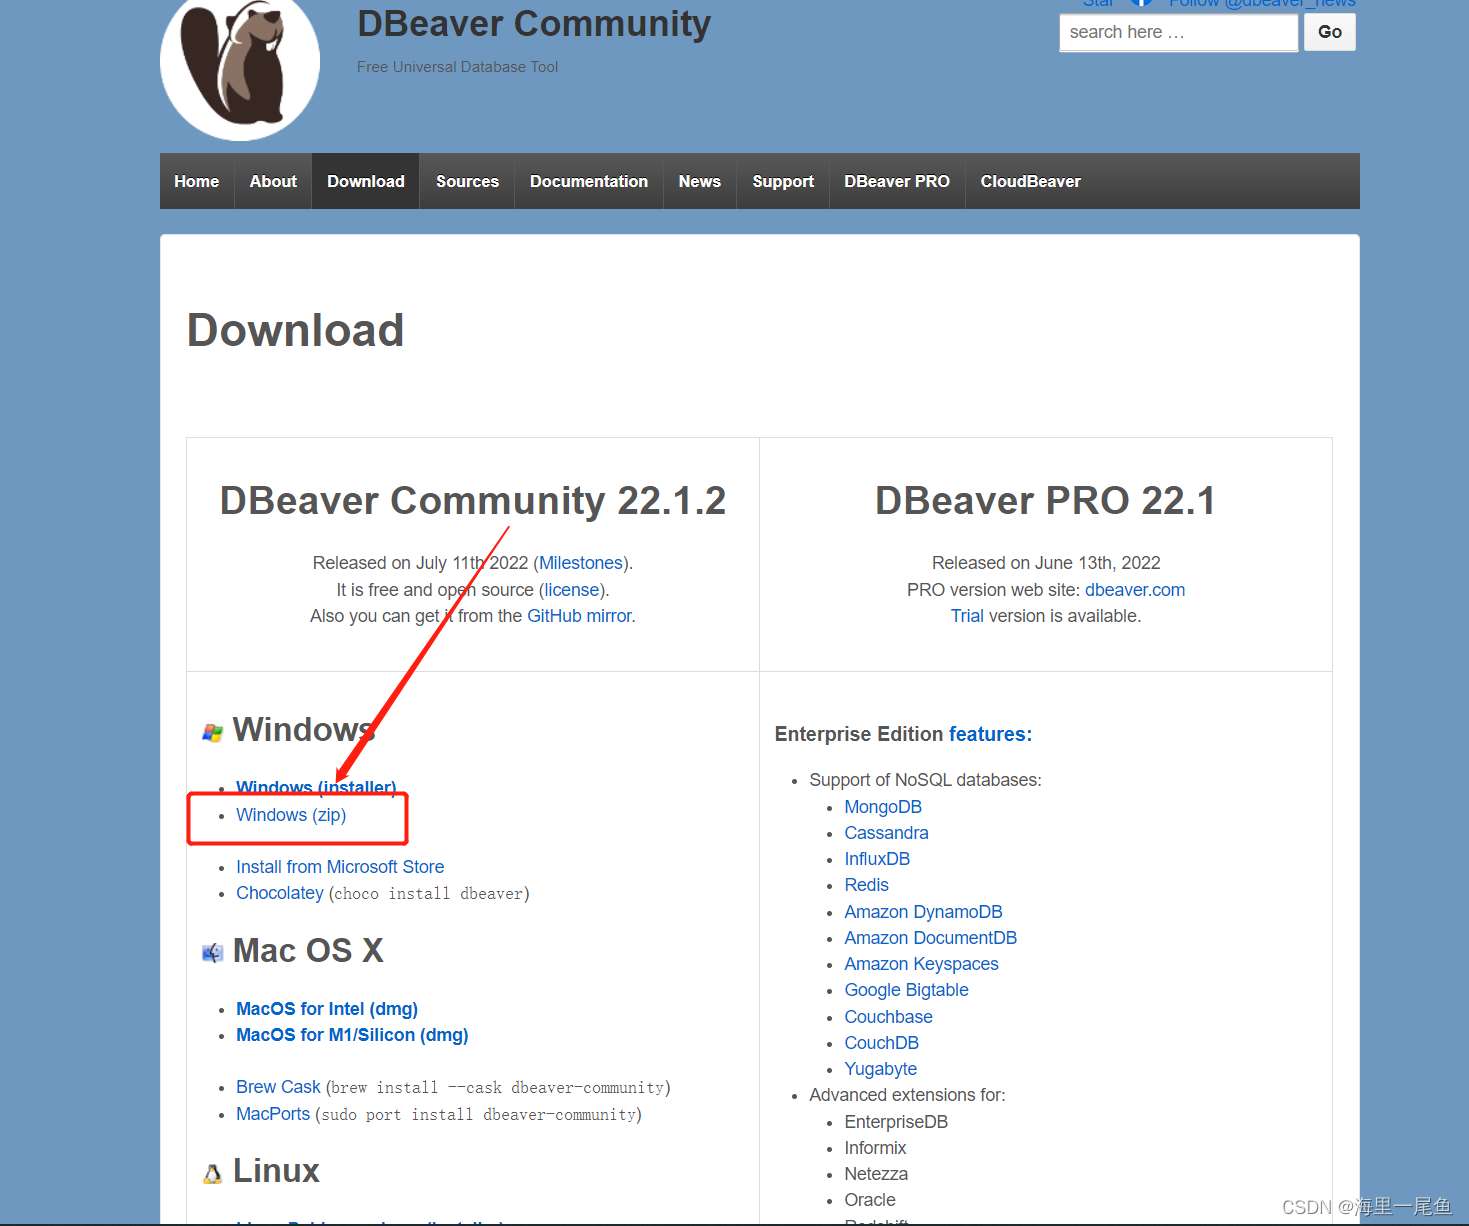
Task: Click the Windows platform icon
Action: coord(212,731)
